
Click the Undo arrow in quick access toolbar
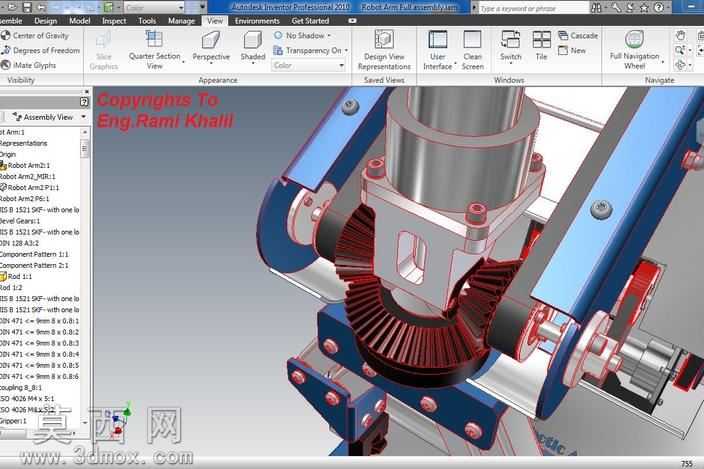coord(42,7)
